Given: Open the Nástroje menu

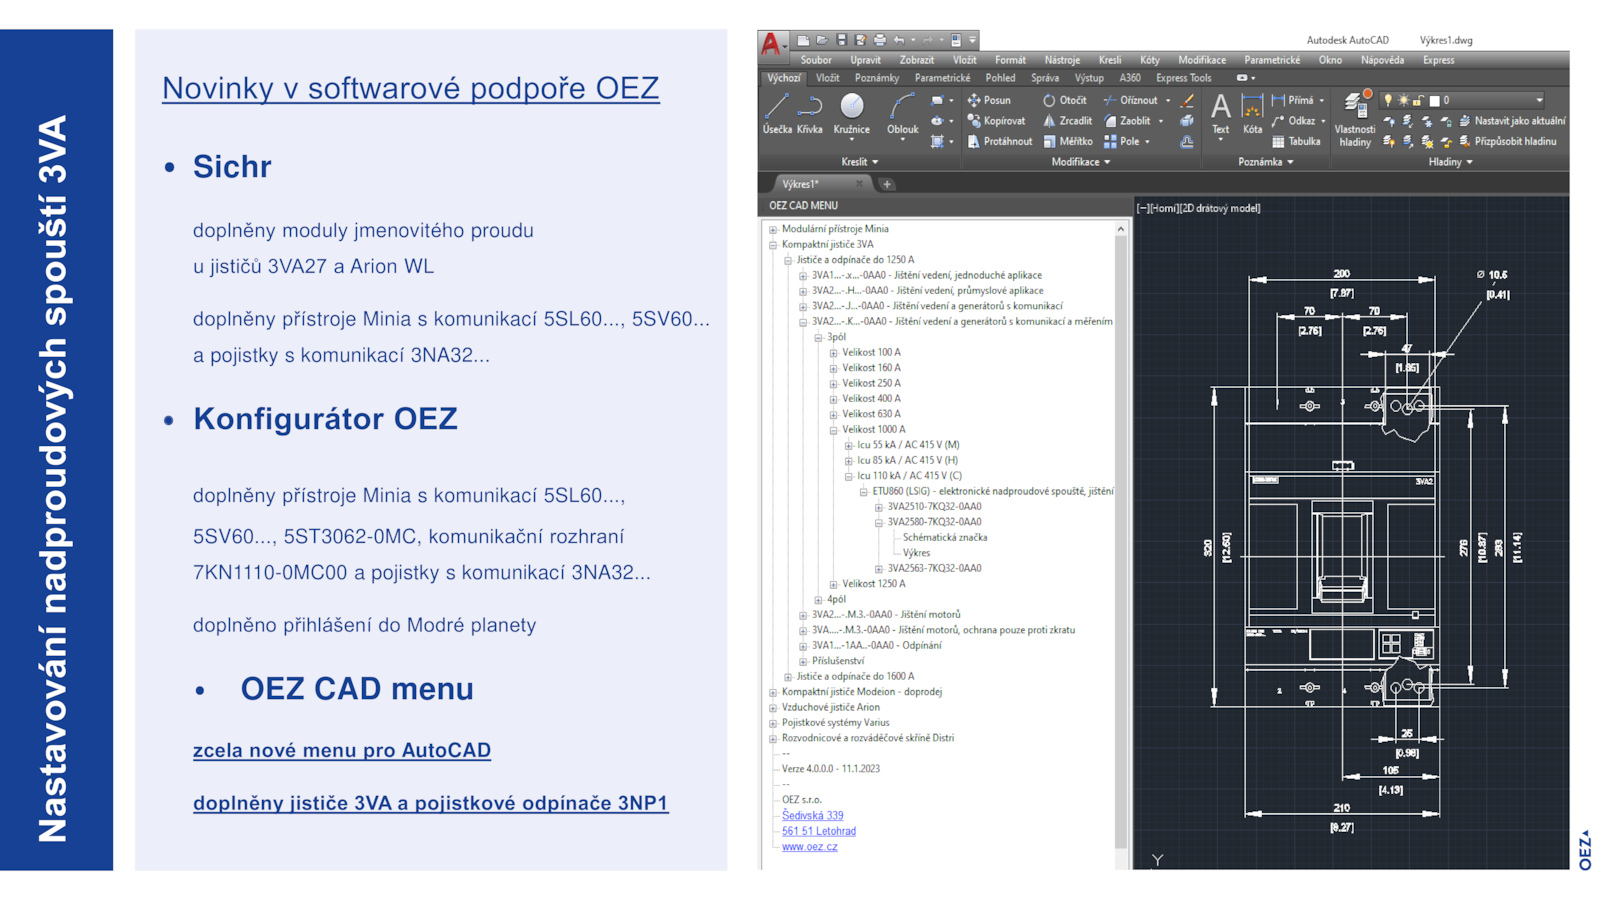Looking at the screenshot, I should tap(1062, 60).
